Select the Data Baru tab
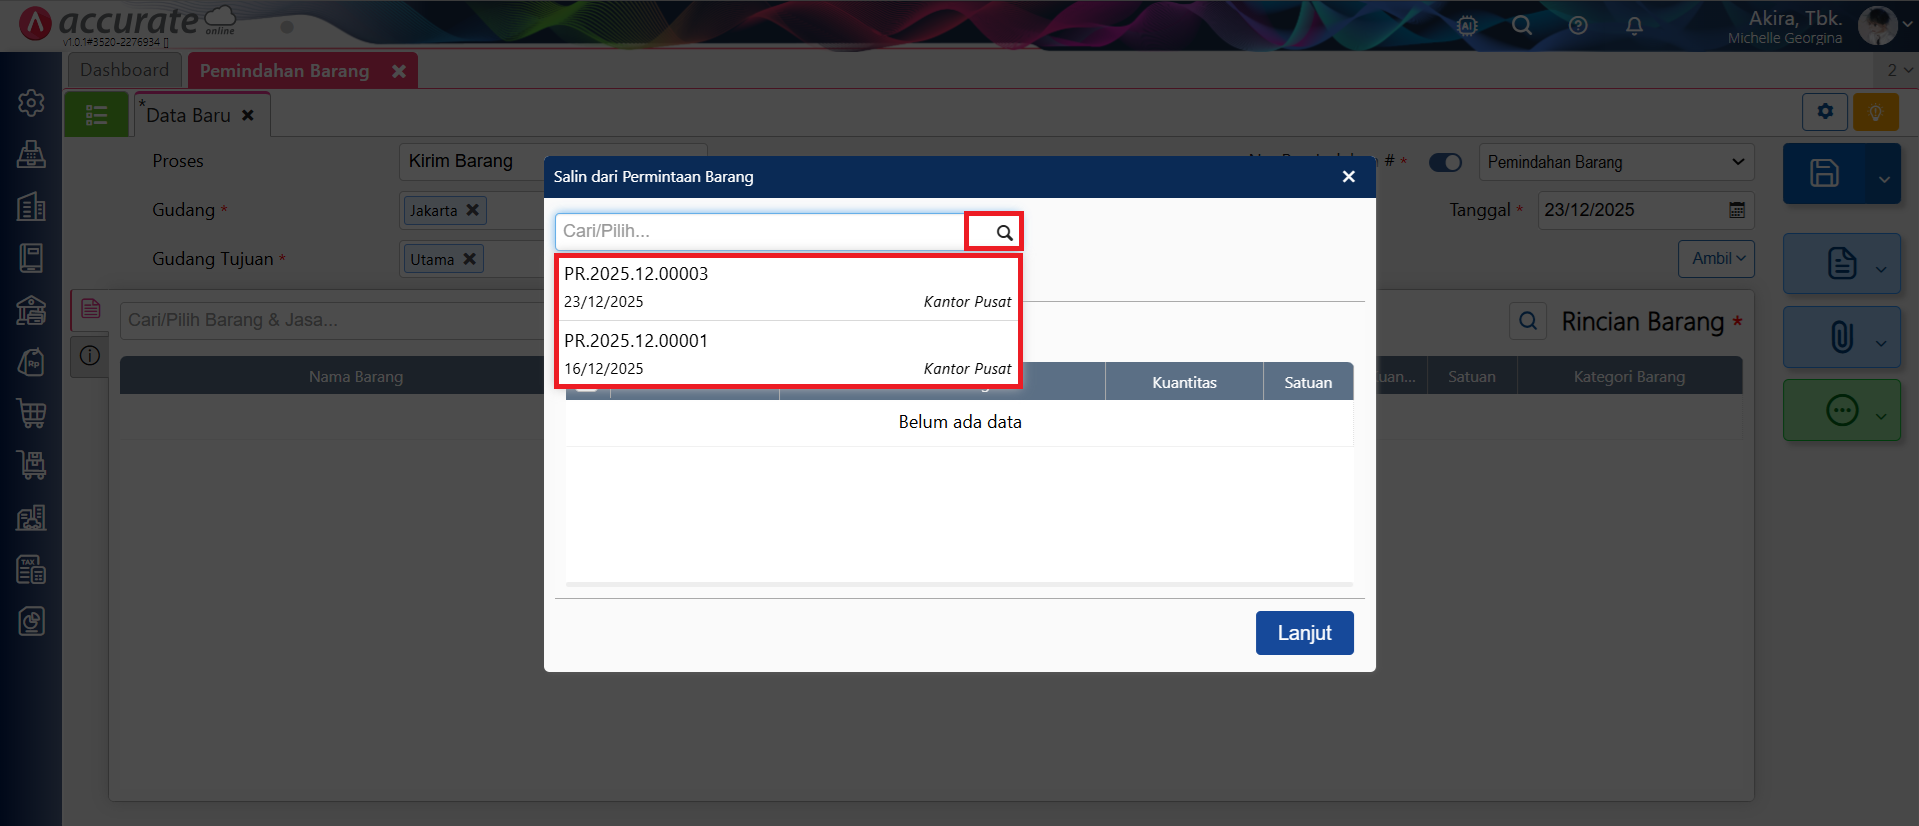The image size is (1919, 826). pos(189,115)
